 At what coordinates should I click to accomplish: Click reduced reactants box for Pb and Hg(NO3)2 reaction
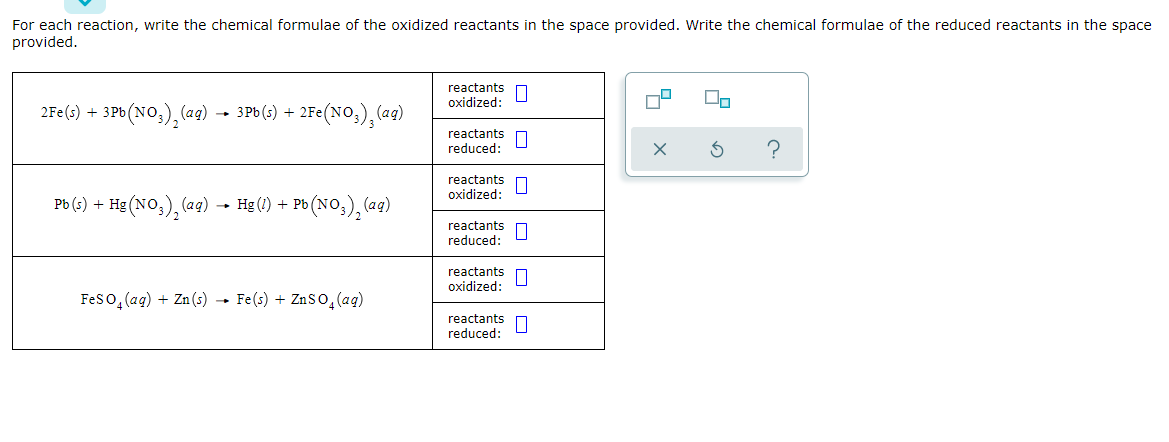point(522,233)
